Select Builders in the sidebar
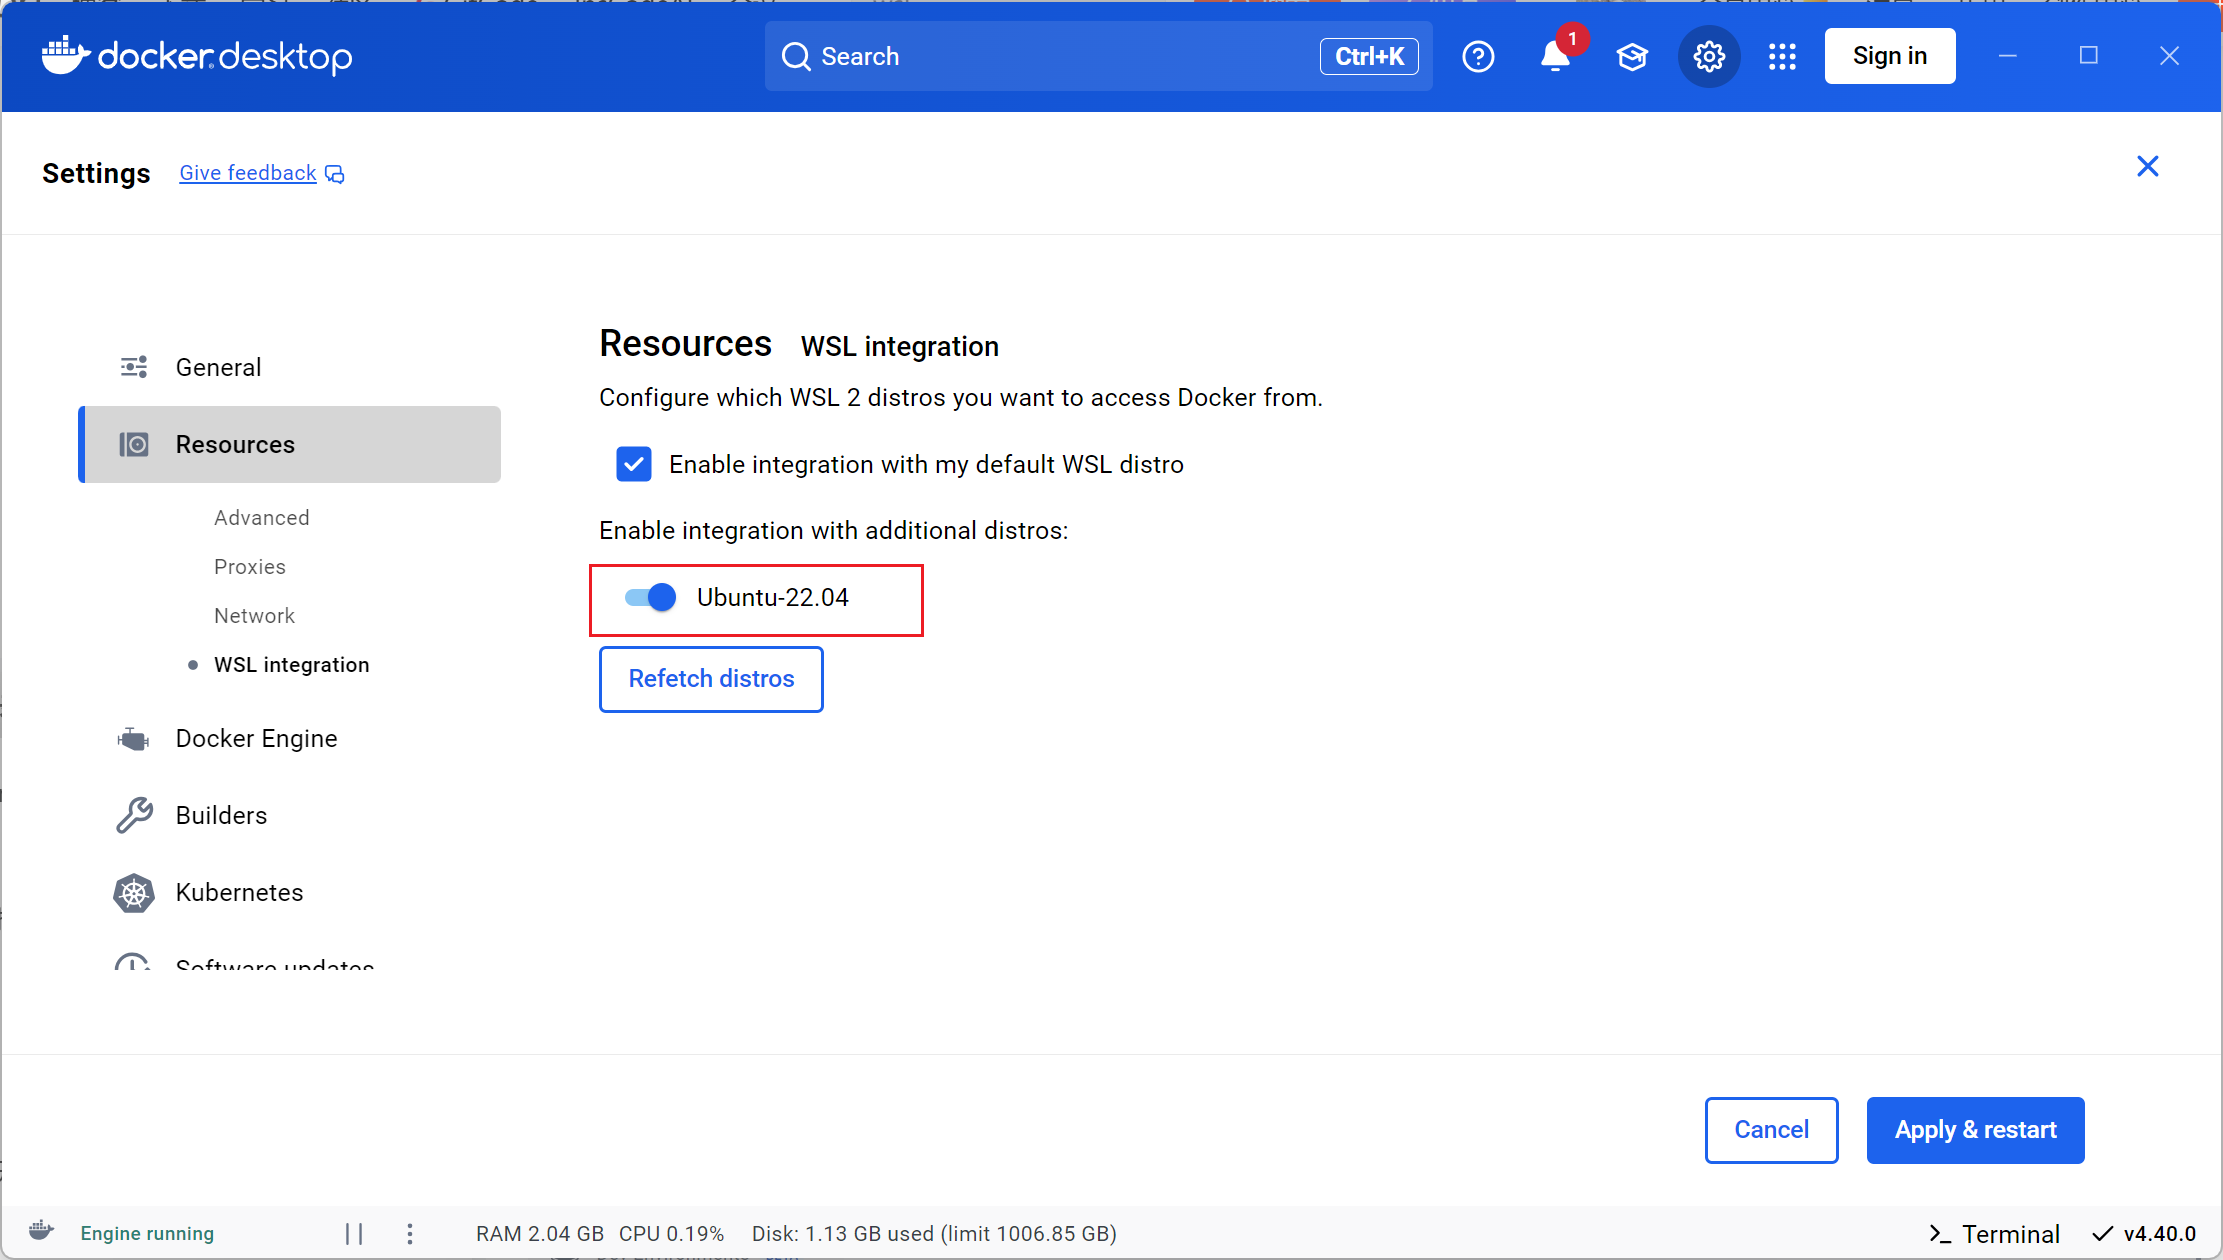Viewport: 2223px width, 1260px height. (x=221, y=814)
